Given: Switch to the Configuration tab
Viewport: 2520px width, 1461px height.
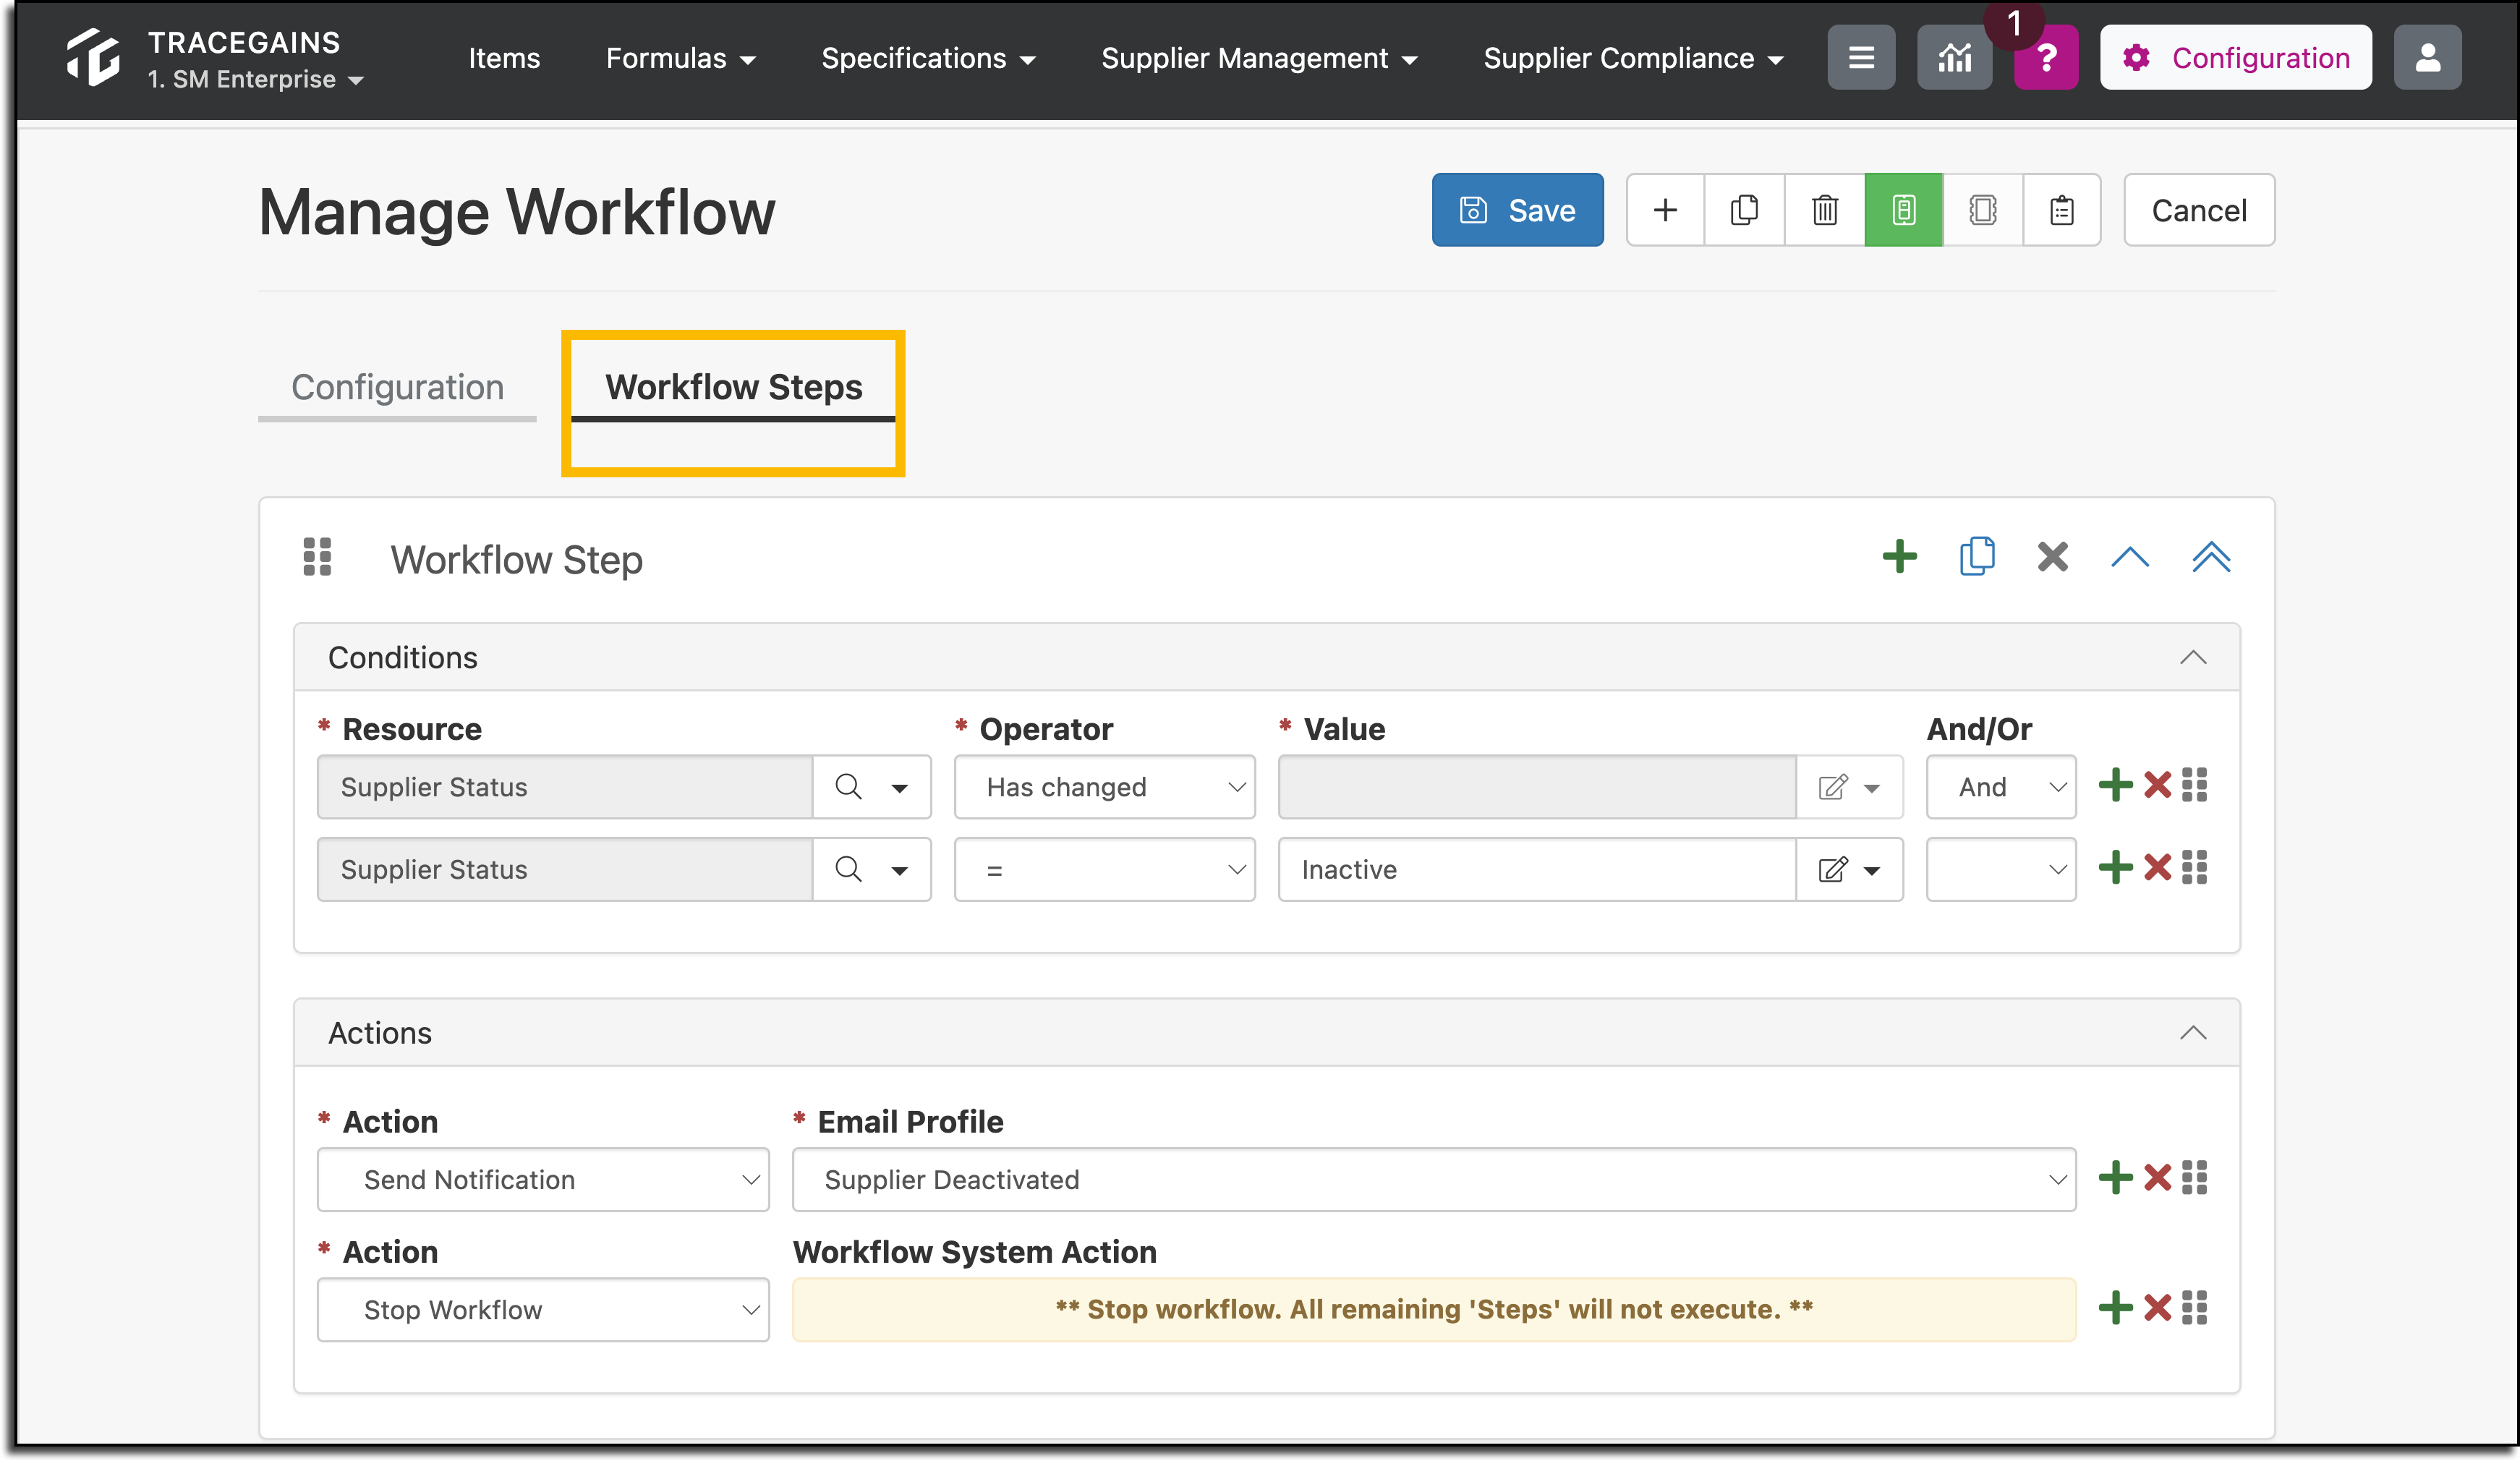Looking at the screenshot, I should [397, 387].
